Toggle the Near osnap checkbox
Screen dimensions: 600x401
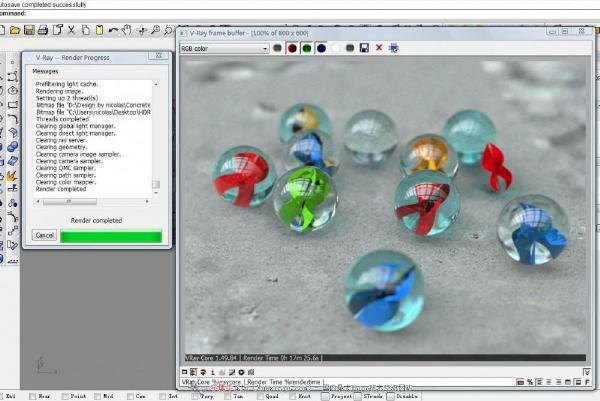click(33, 396)
